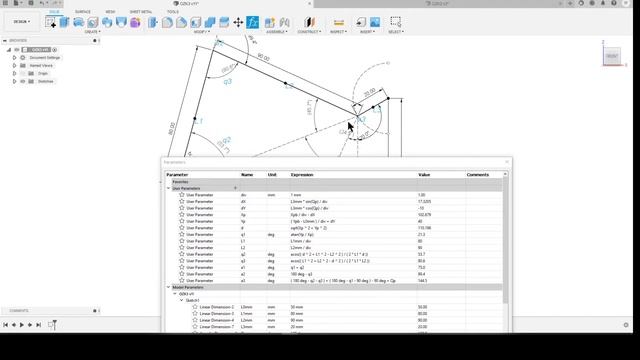Select the Shell tool

(196, 22)
